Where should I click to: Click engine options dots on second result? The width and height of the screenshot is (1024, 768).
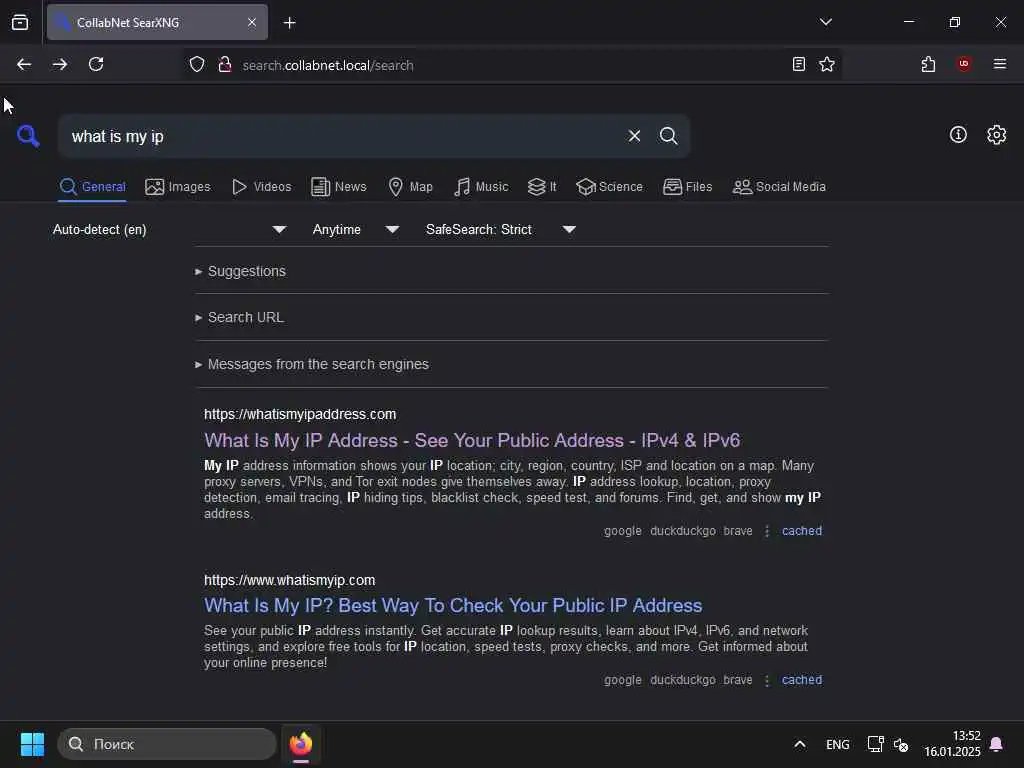pos(767,680)
